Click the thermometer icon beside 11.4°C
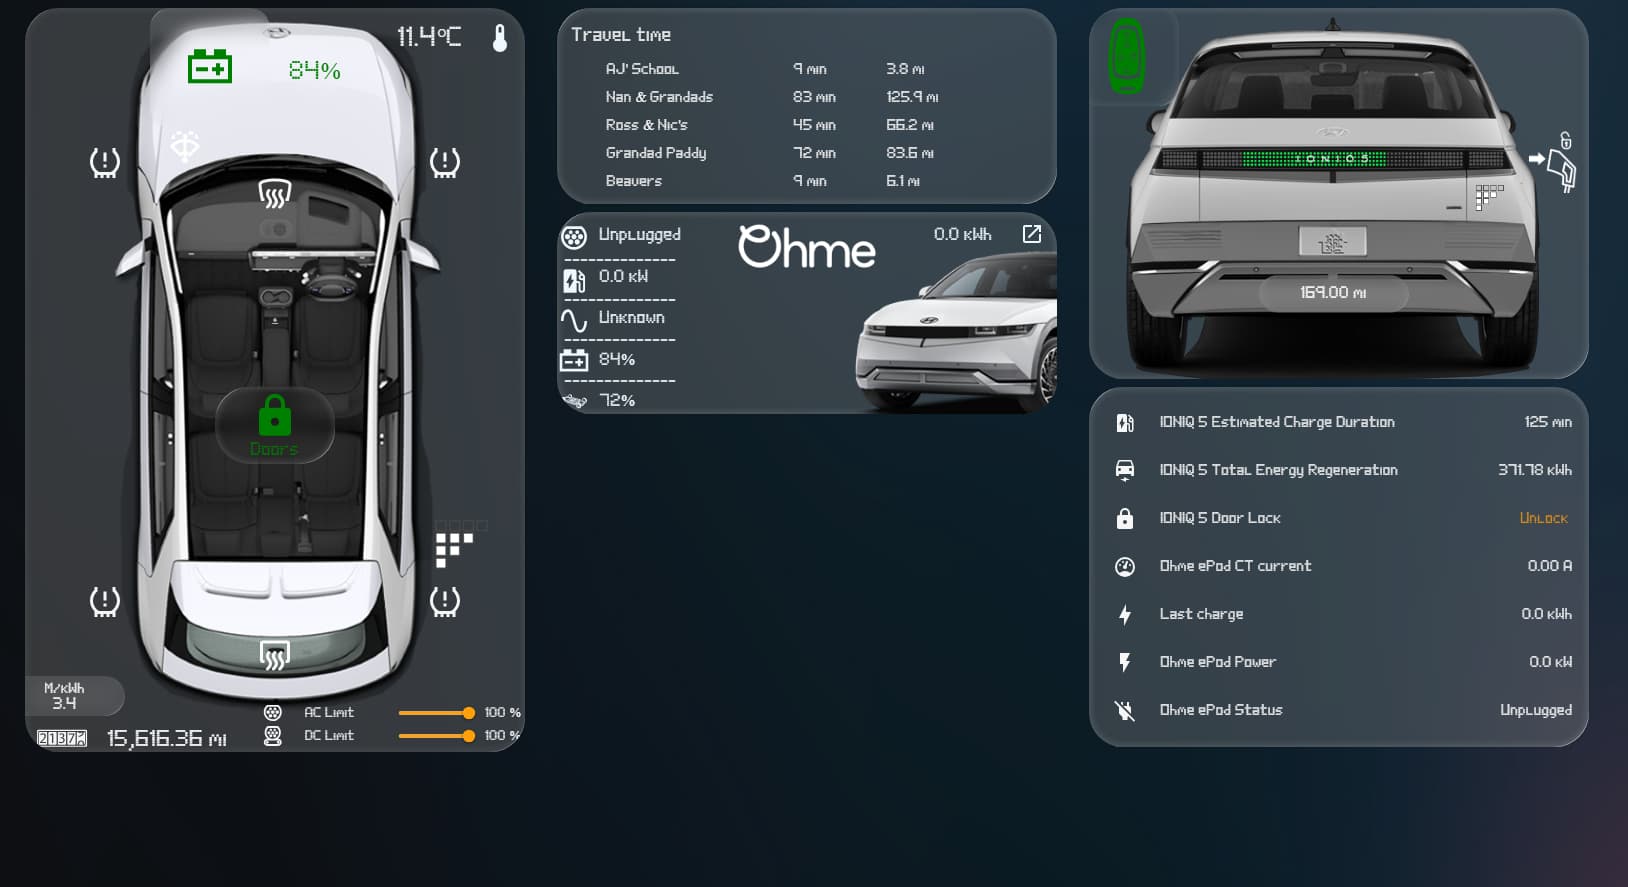1628x887 pixels. 500,38
